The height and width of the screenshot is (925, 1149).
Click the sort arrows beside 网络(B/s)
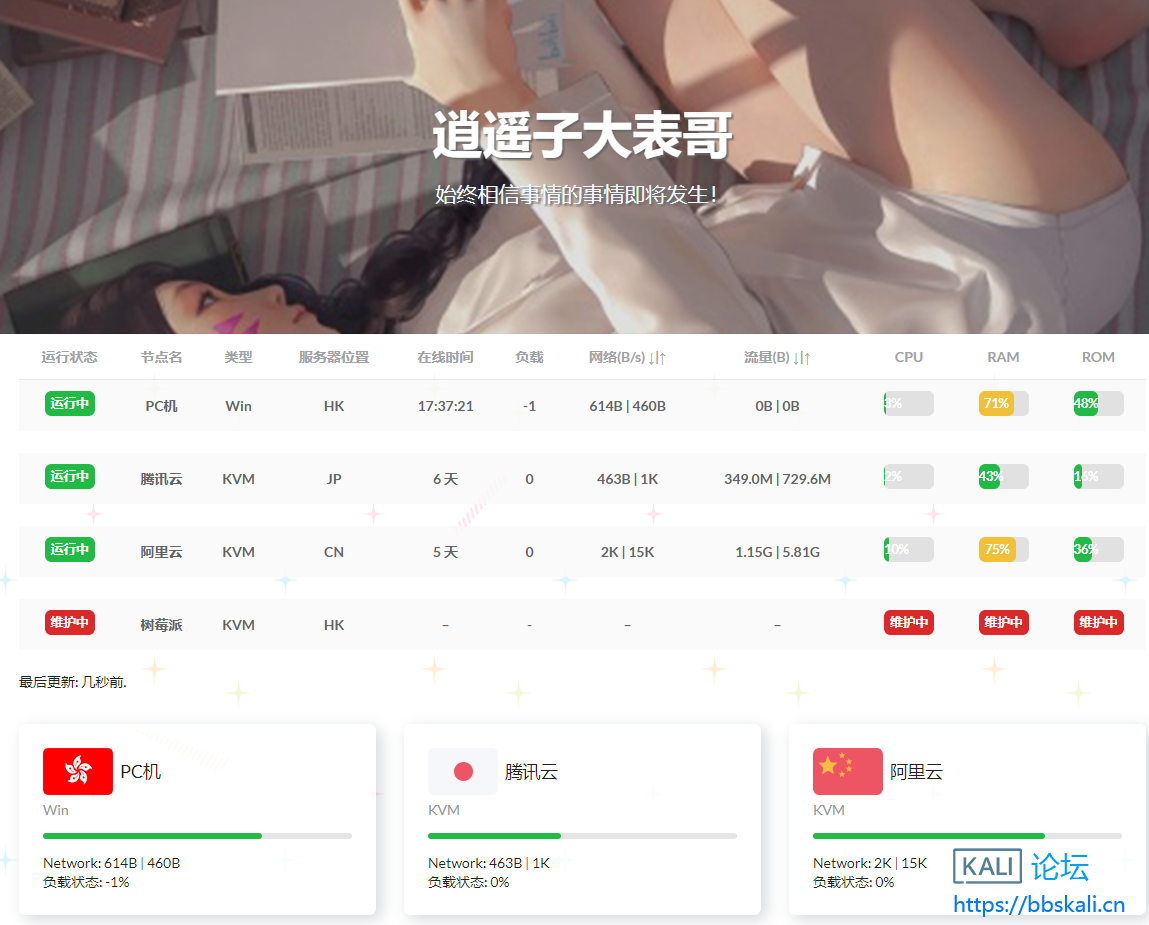tap(655, 356)
